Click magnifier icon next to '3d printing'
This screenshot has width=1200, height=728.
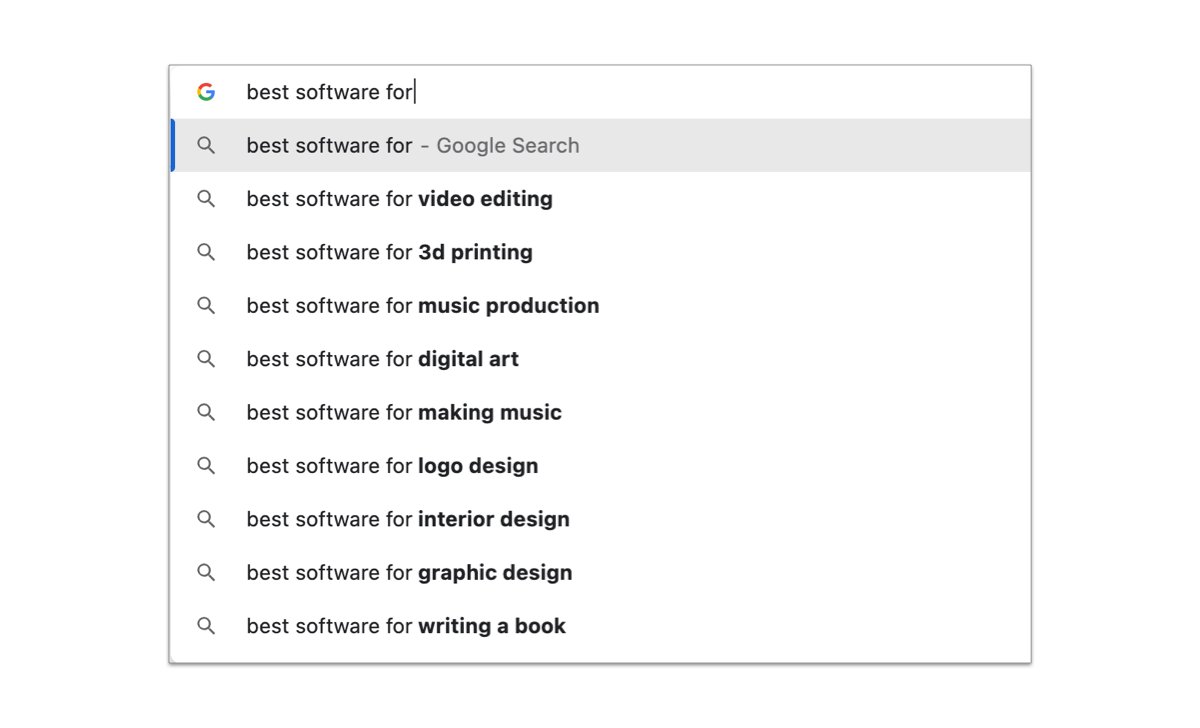[x=206, y=252]
